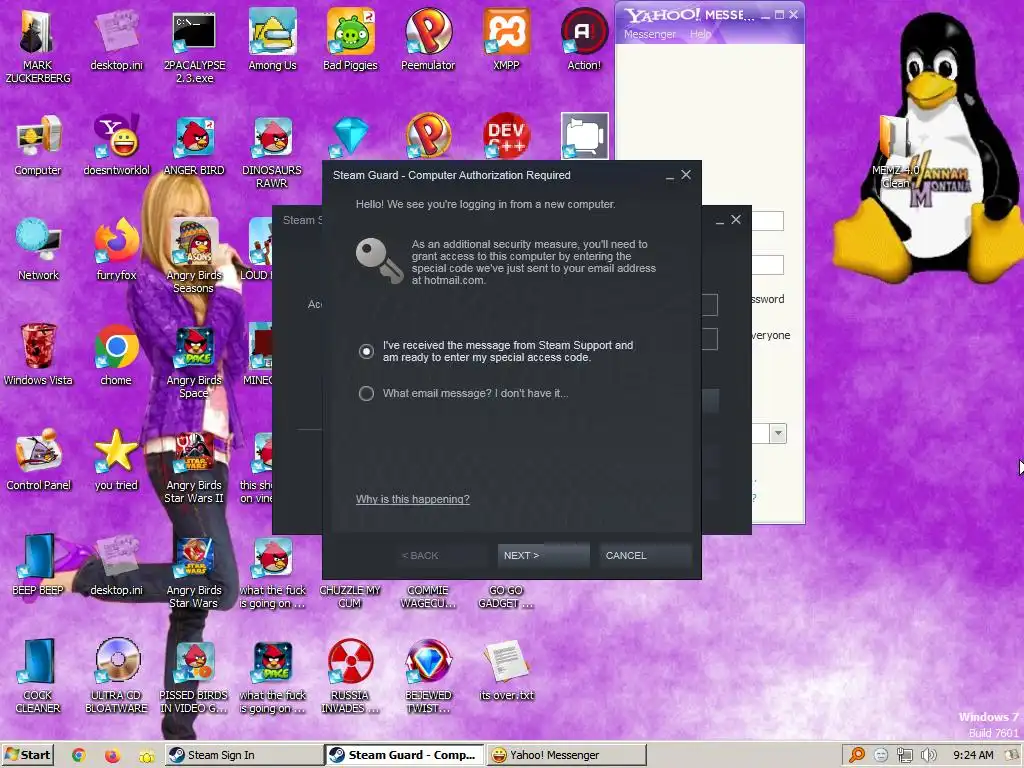This screenshot has width=1024, height=768.
Task: Open the Windows Vista recycle bin icon
Action: (x=38, y=355)
